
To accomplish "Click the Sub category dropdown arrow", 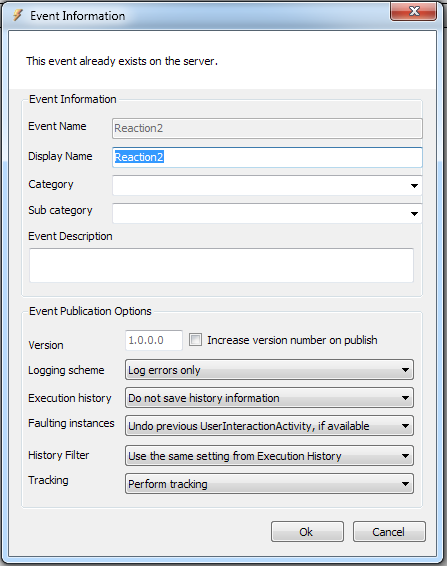I will [x=414, y=214].
